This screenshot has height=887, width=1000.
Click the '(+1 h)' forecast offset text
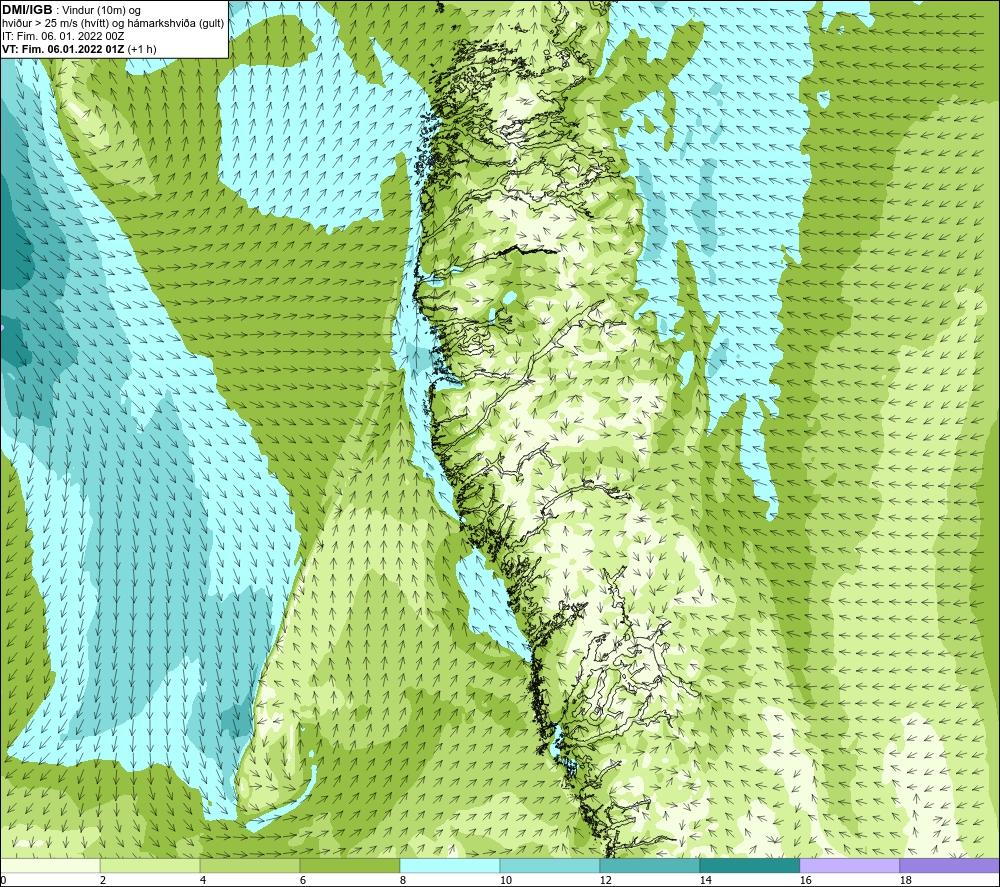coord(142,49)
